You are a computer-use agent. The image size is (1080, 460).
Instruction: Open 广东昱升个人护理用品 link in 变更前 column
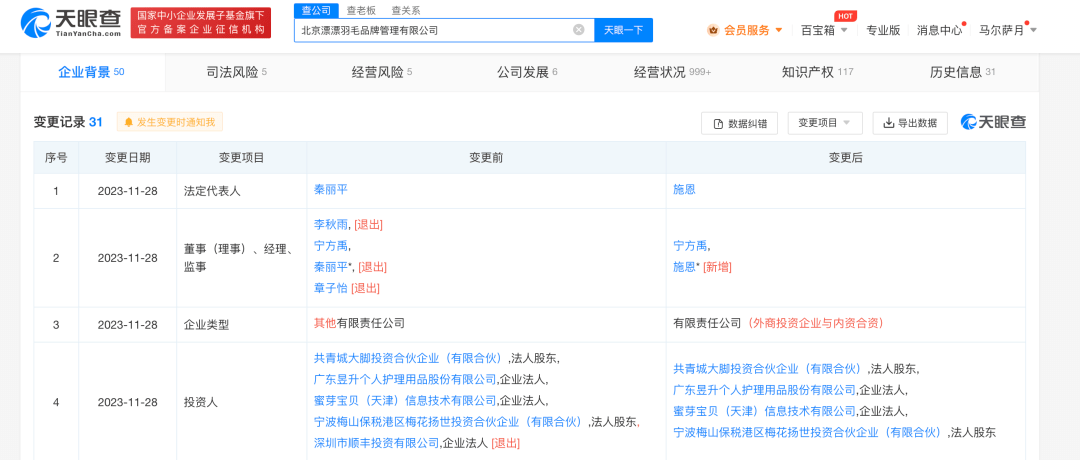[x=405, y=379]
